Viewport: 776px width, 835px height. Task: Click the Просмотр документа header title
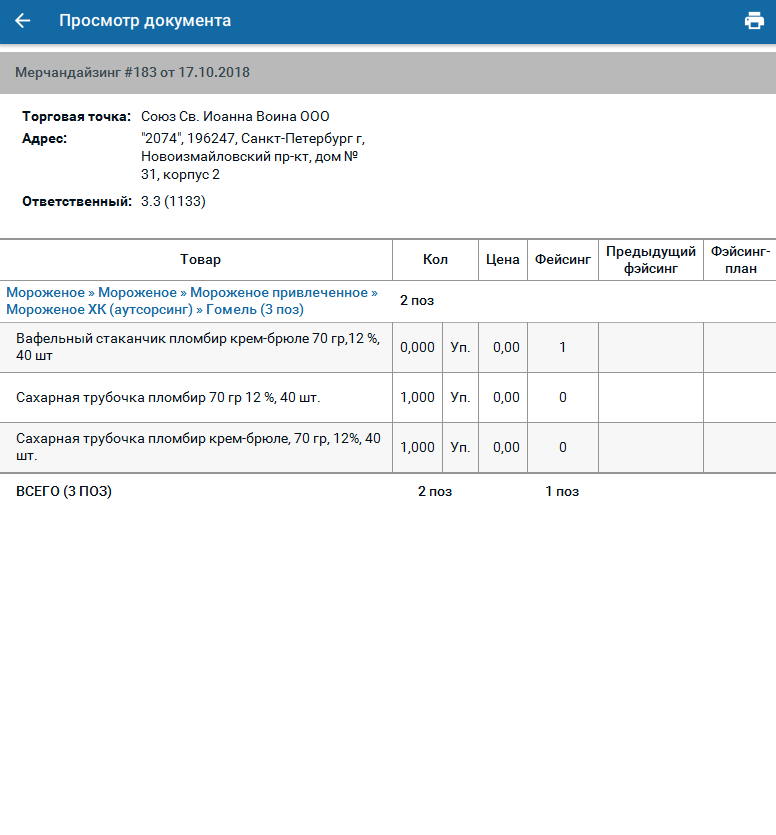(145, 21)
